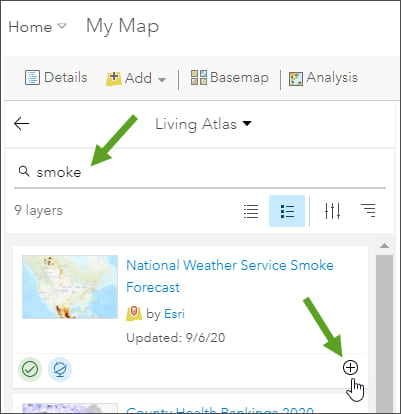
Task: Click the blue Living Atlas globe badge
Action: 60,369
